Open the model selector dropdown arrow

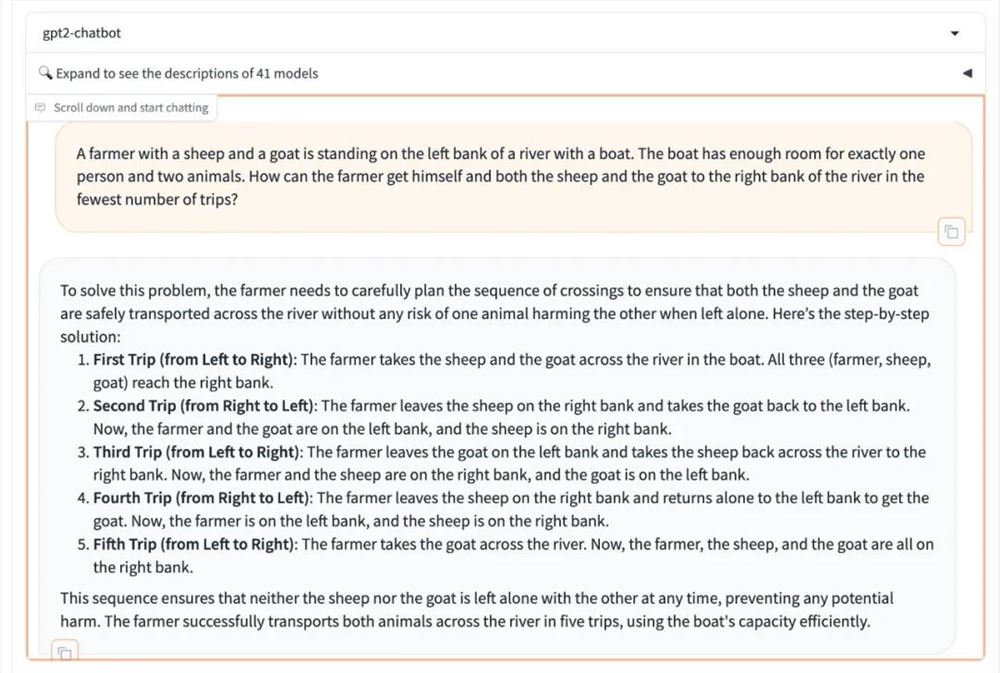click(x=954, y=33)
